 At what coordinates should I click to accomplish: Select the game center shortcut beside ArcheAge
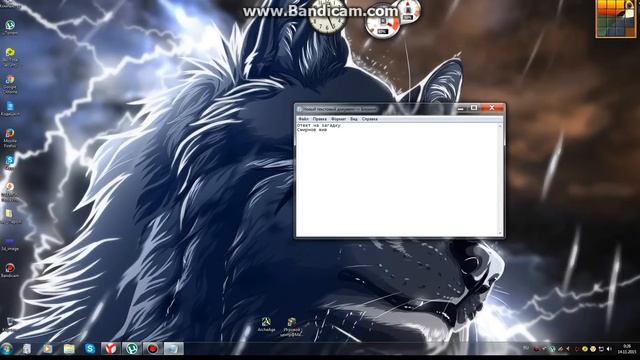(x=292, y=327)
